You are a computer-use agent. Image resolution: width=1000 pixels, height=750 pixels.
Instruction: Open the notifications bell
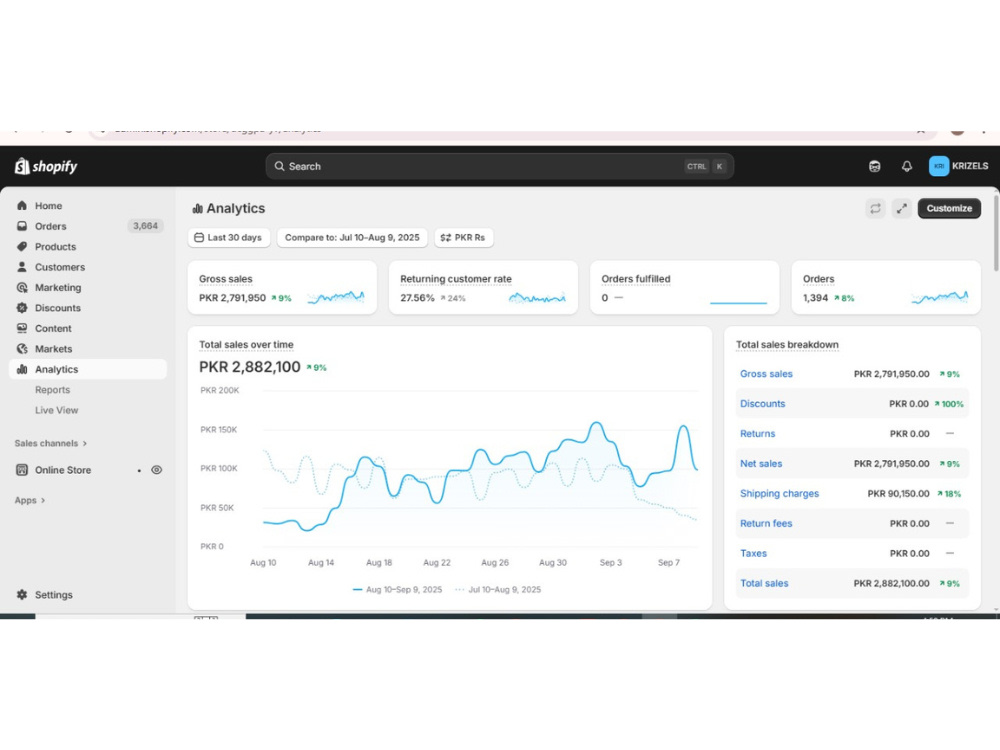[906, 166]
